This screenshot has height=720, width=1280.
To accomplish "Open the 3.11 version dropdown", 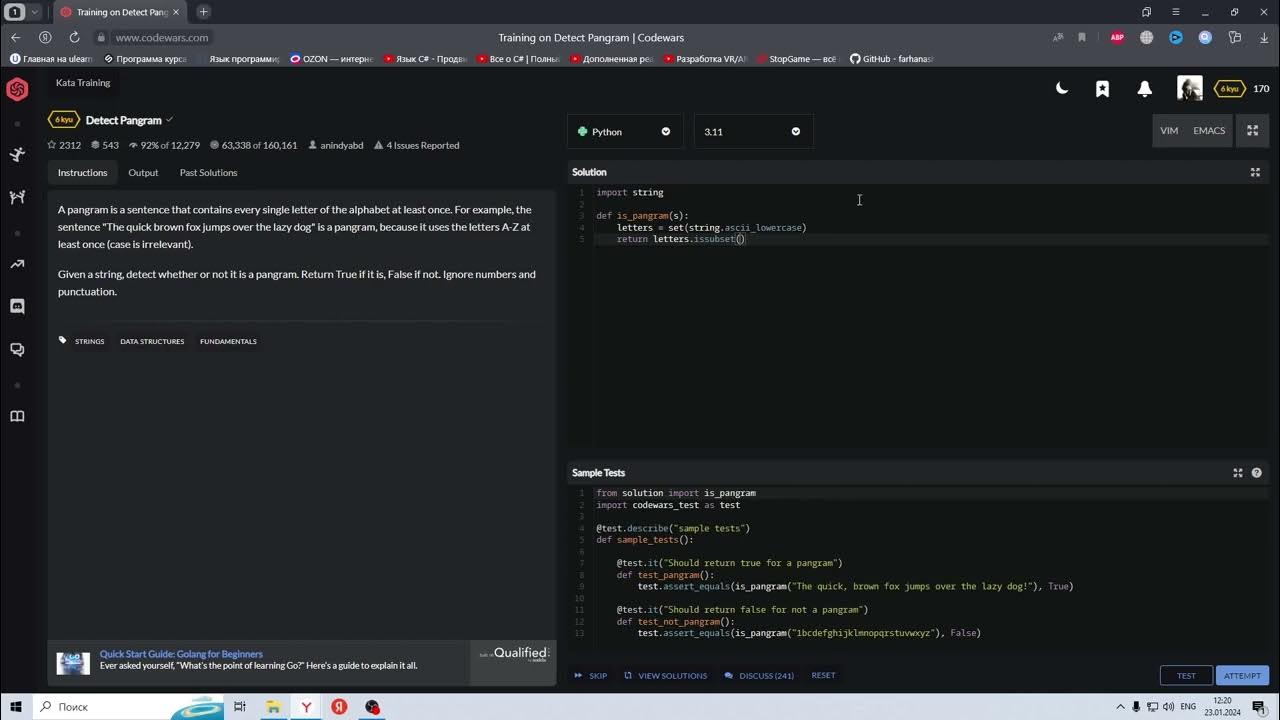I will pyautogui.click(x=753, y=132).
